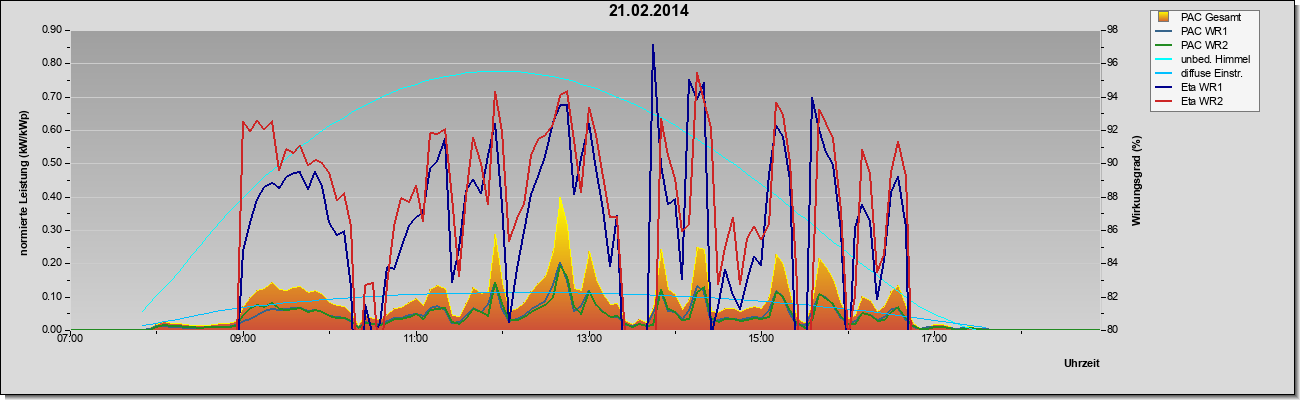Click the chart title 21.02.2014

tap(648, 11)
